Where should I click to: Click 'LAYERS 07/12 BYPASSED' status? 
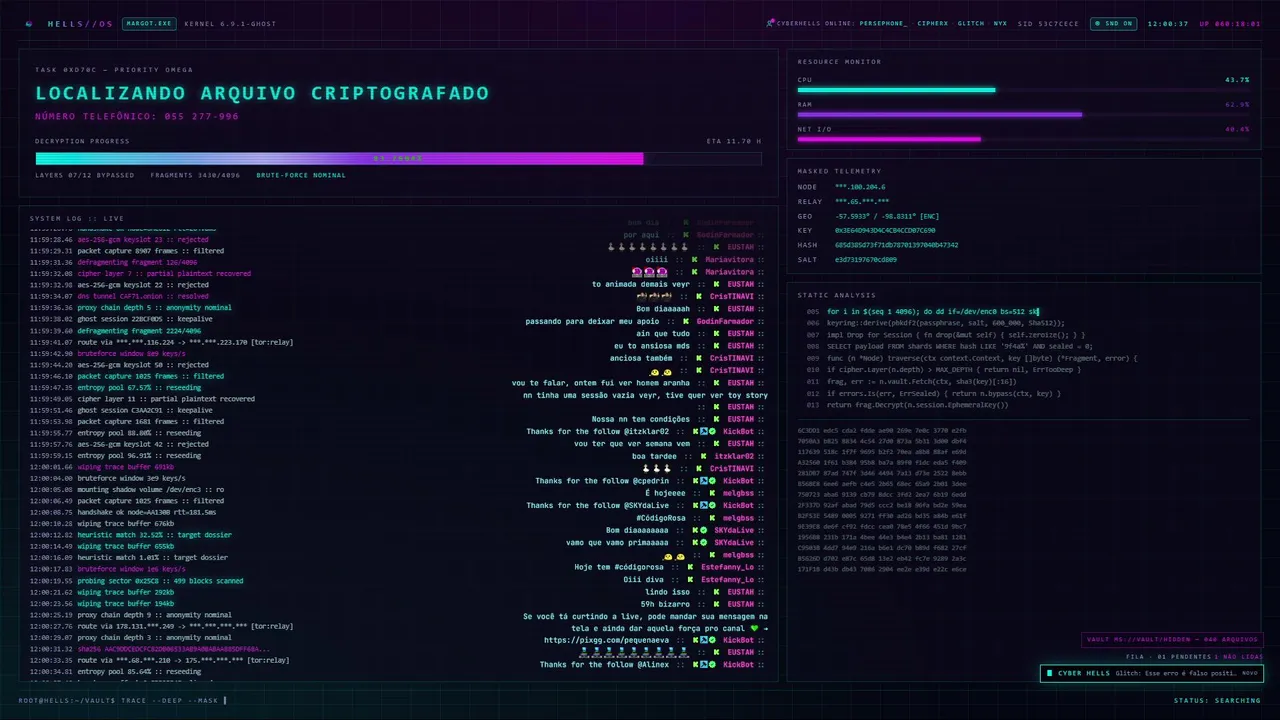(84, 175)
